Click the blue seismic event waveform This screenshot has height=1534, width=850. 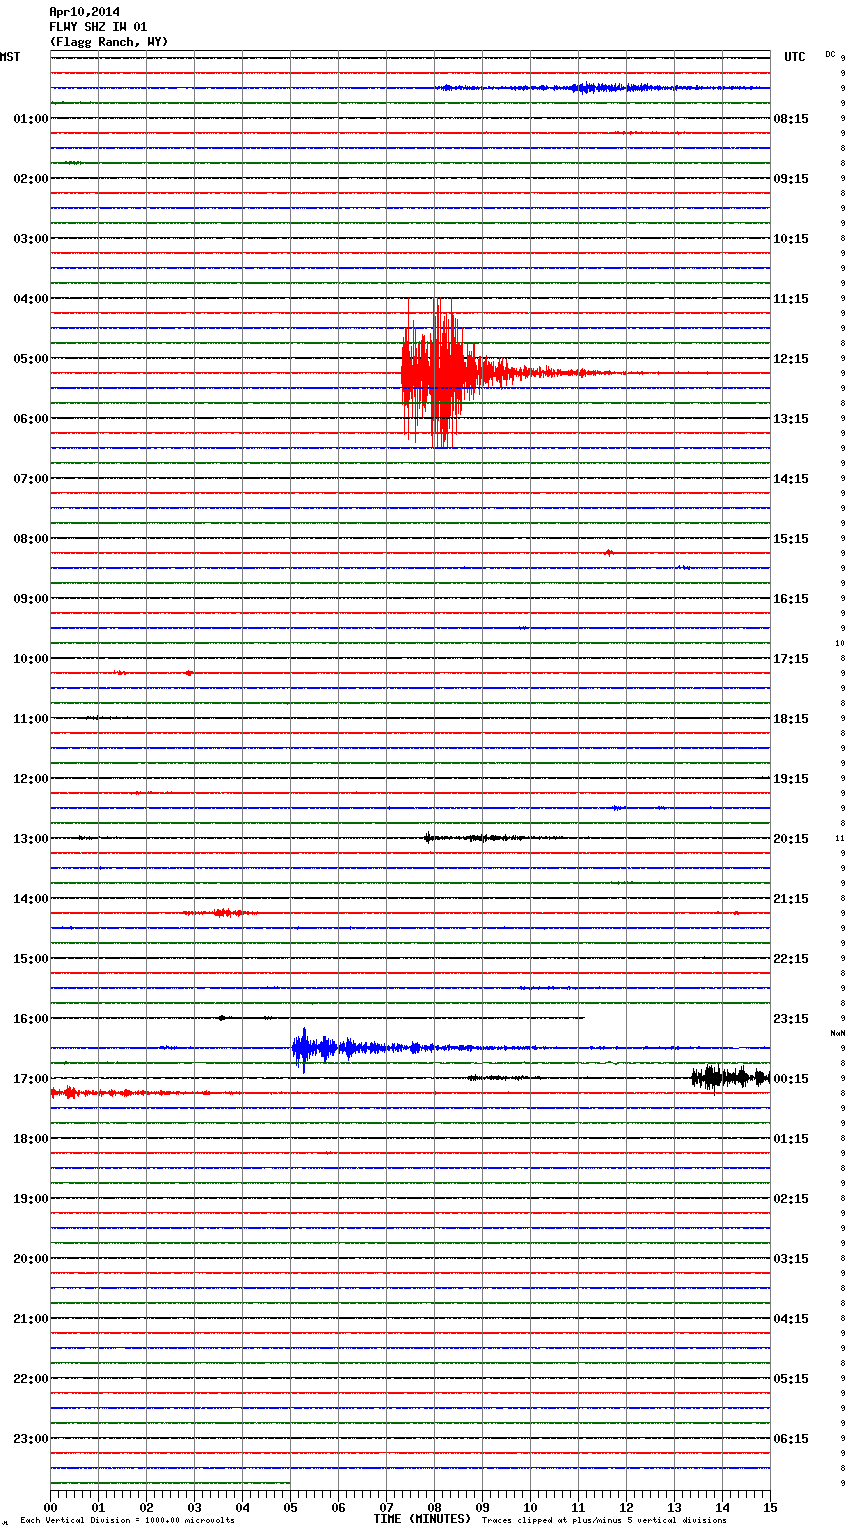pyautogui.click(x=320, y=1048)
